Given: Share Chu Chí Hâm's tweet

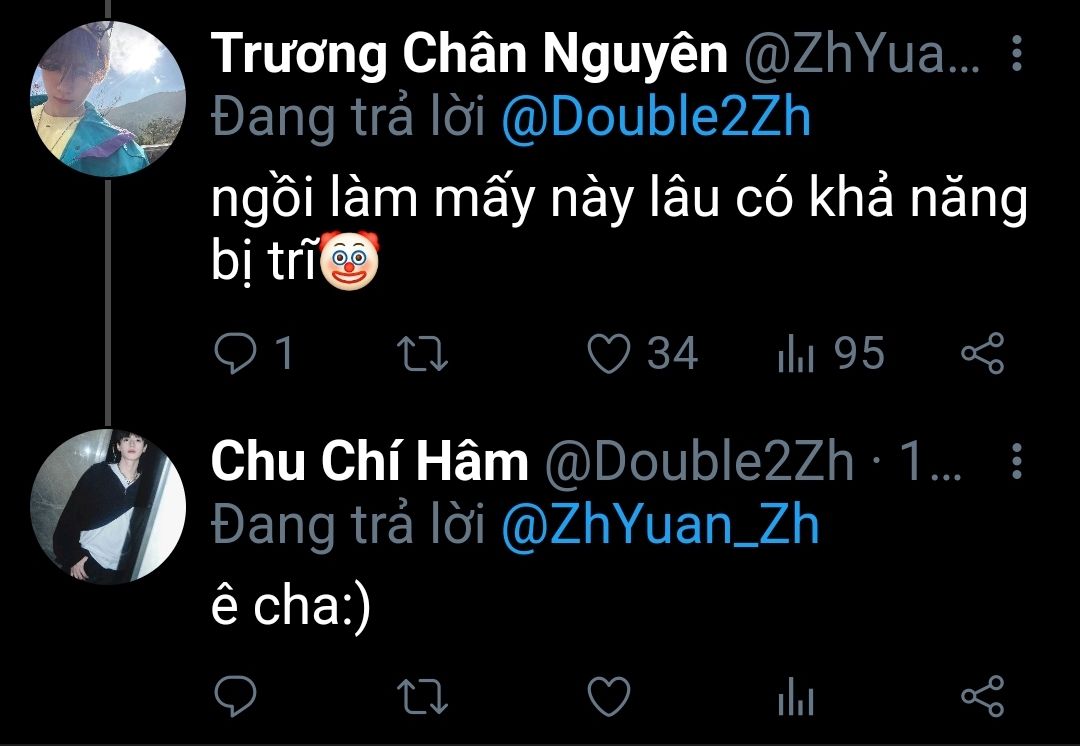Looking at the screenshot, I should tap(983, 696).
